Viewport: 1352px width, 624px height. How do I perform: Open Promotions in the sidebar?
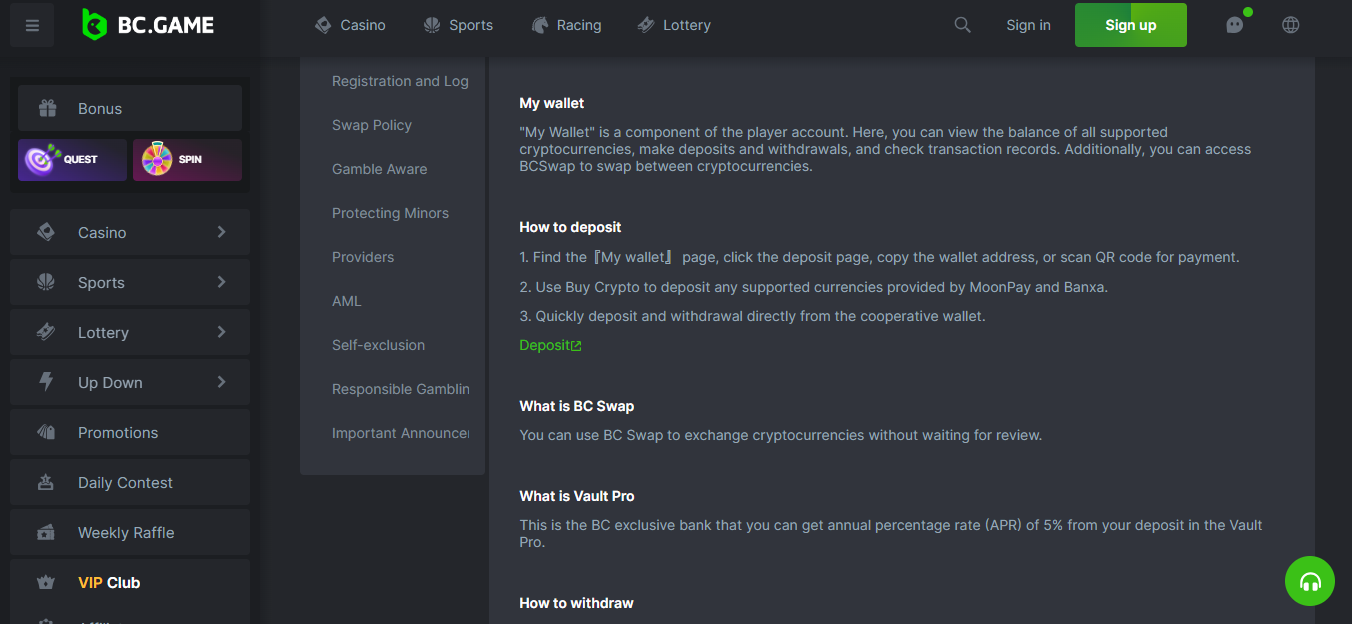click(130, 432)
